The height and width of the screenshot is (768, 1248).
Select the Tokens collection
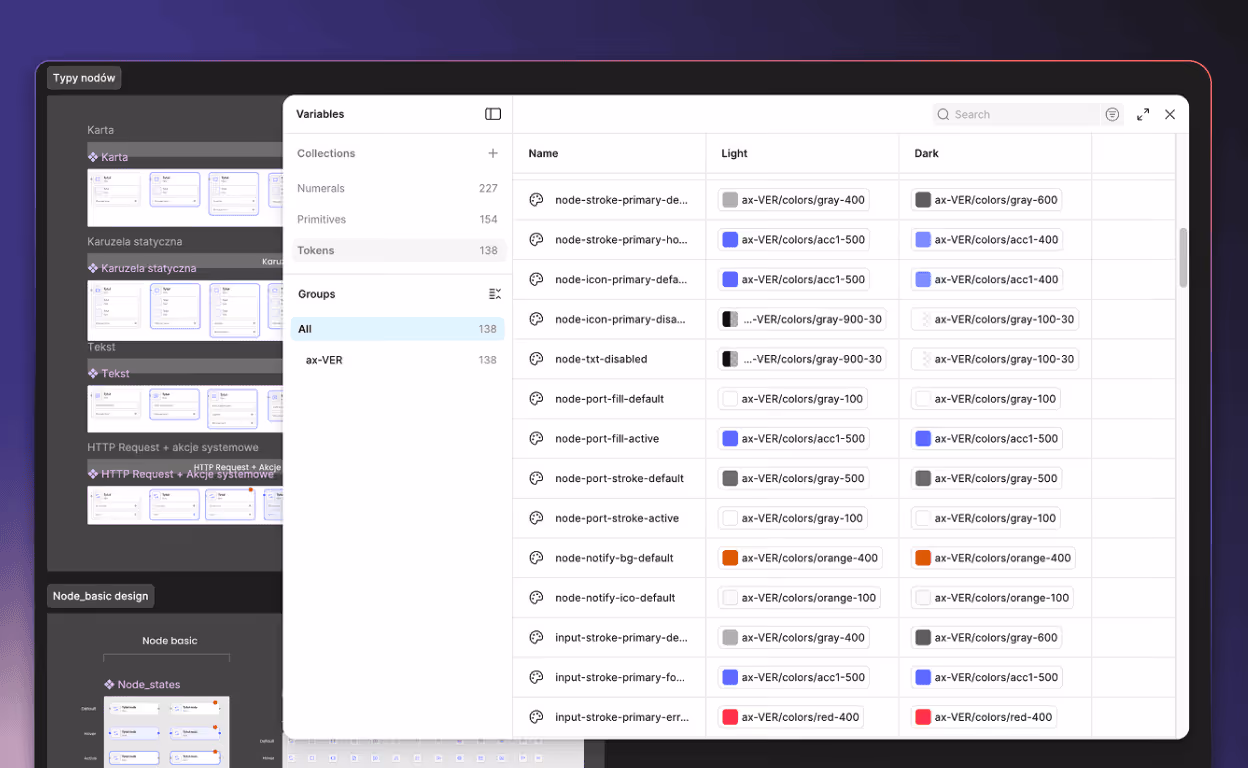(x=397, y=250)
